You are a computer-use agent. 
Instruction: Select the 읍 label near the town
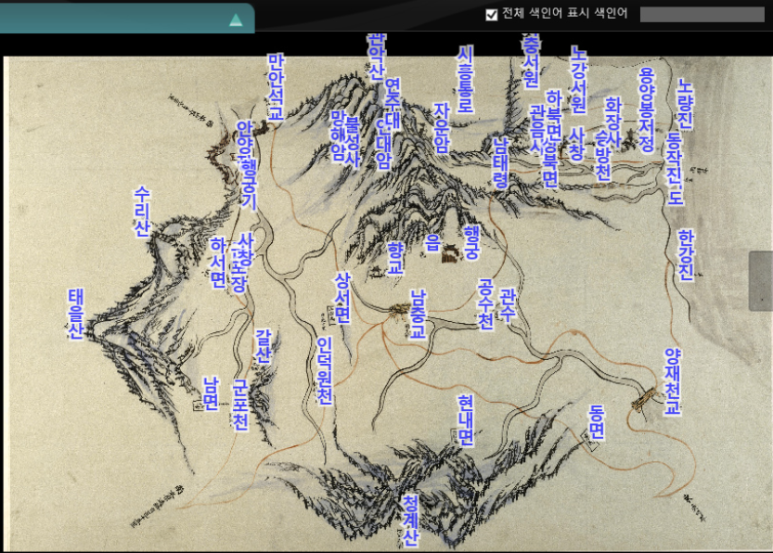pos(432,242)
